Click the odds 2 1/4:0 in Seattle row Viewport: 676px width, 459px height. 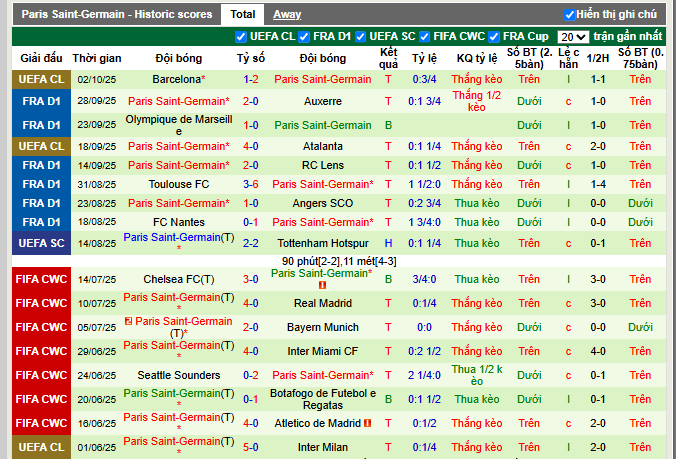(x=424, y=375)
